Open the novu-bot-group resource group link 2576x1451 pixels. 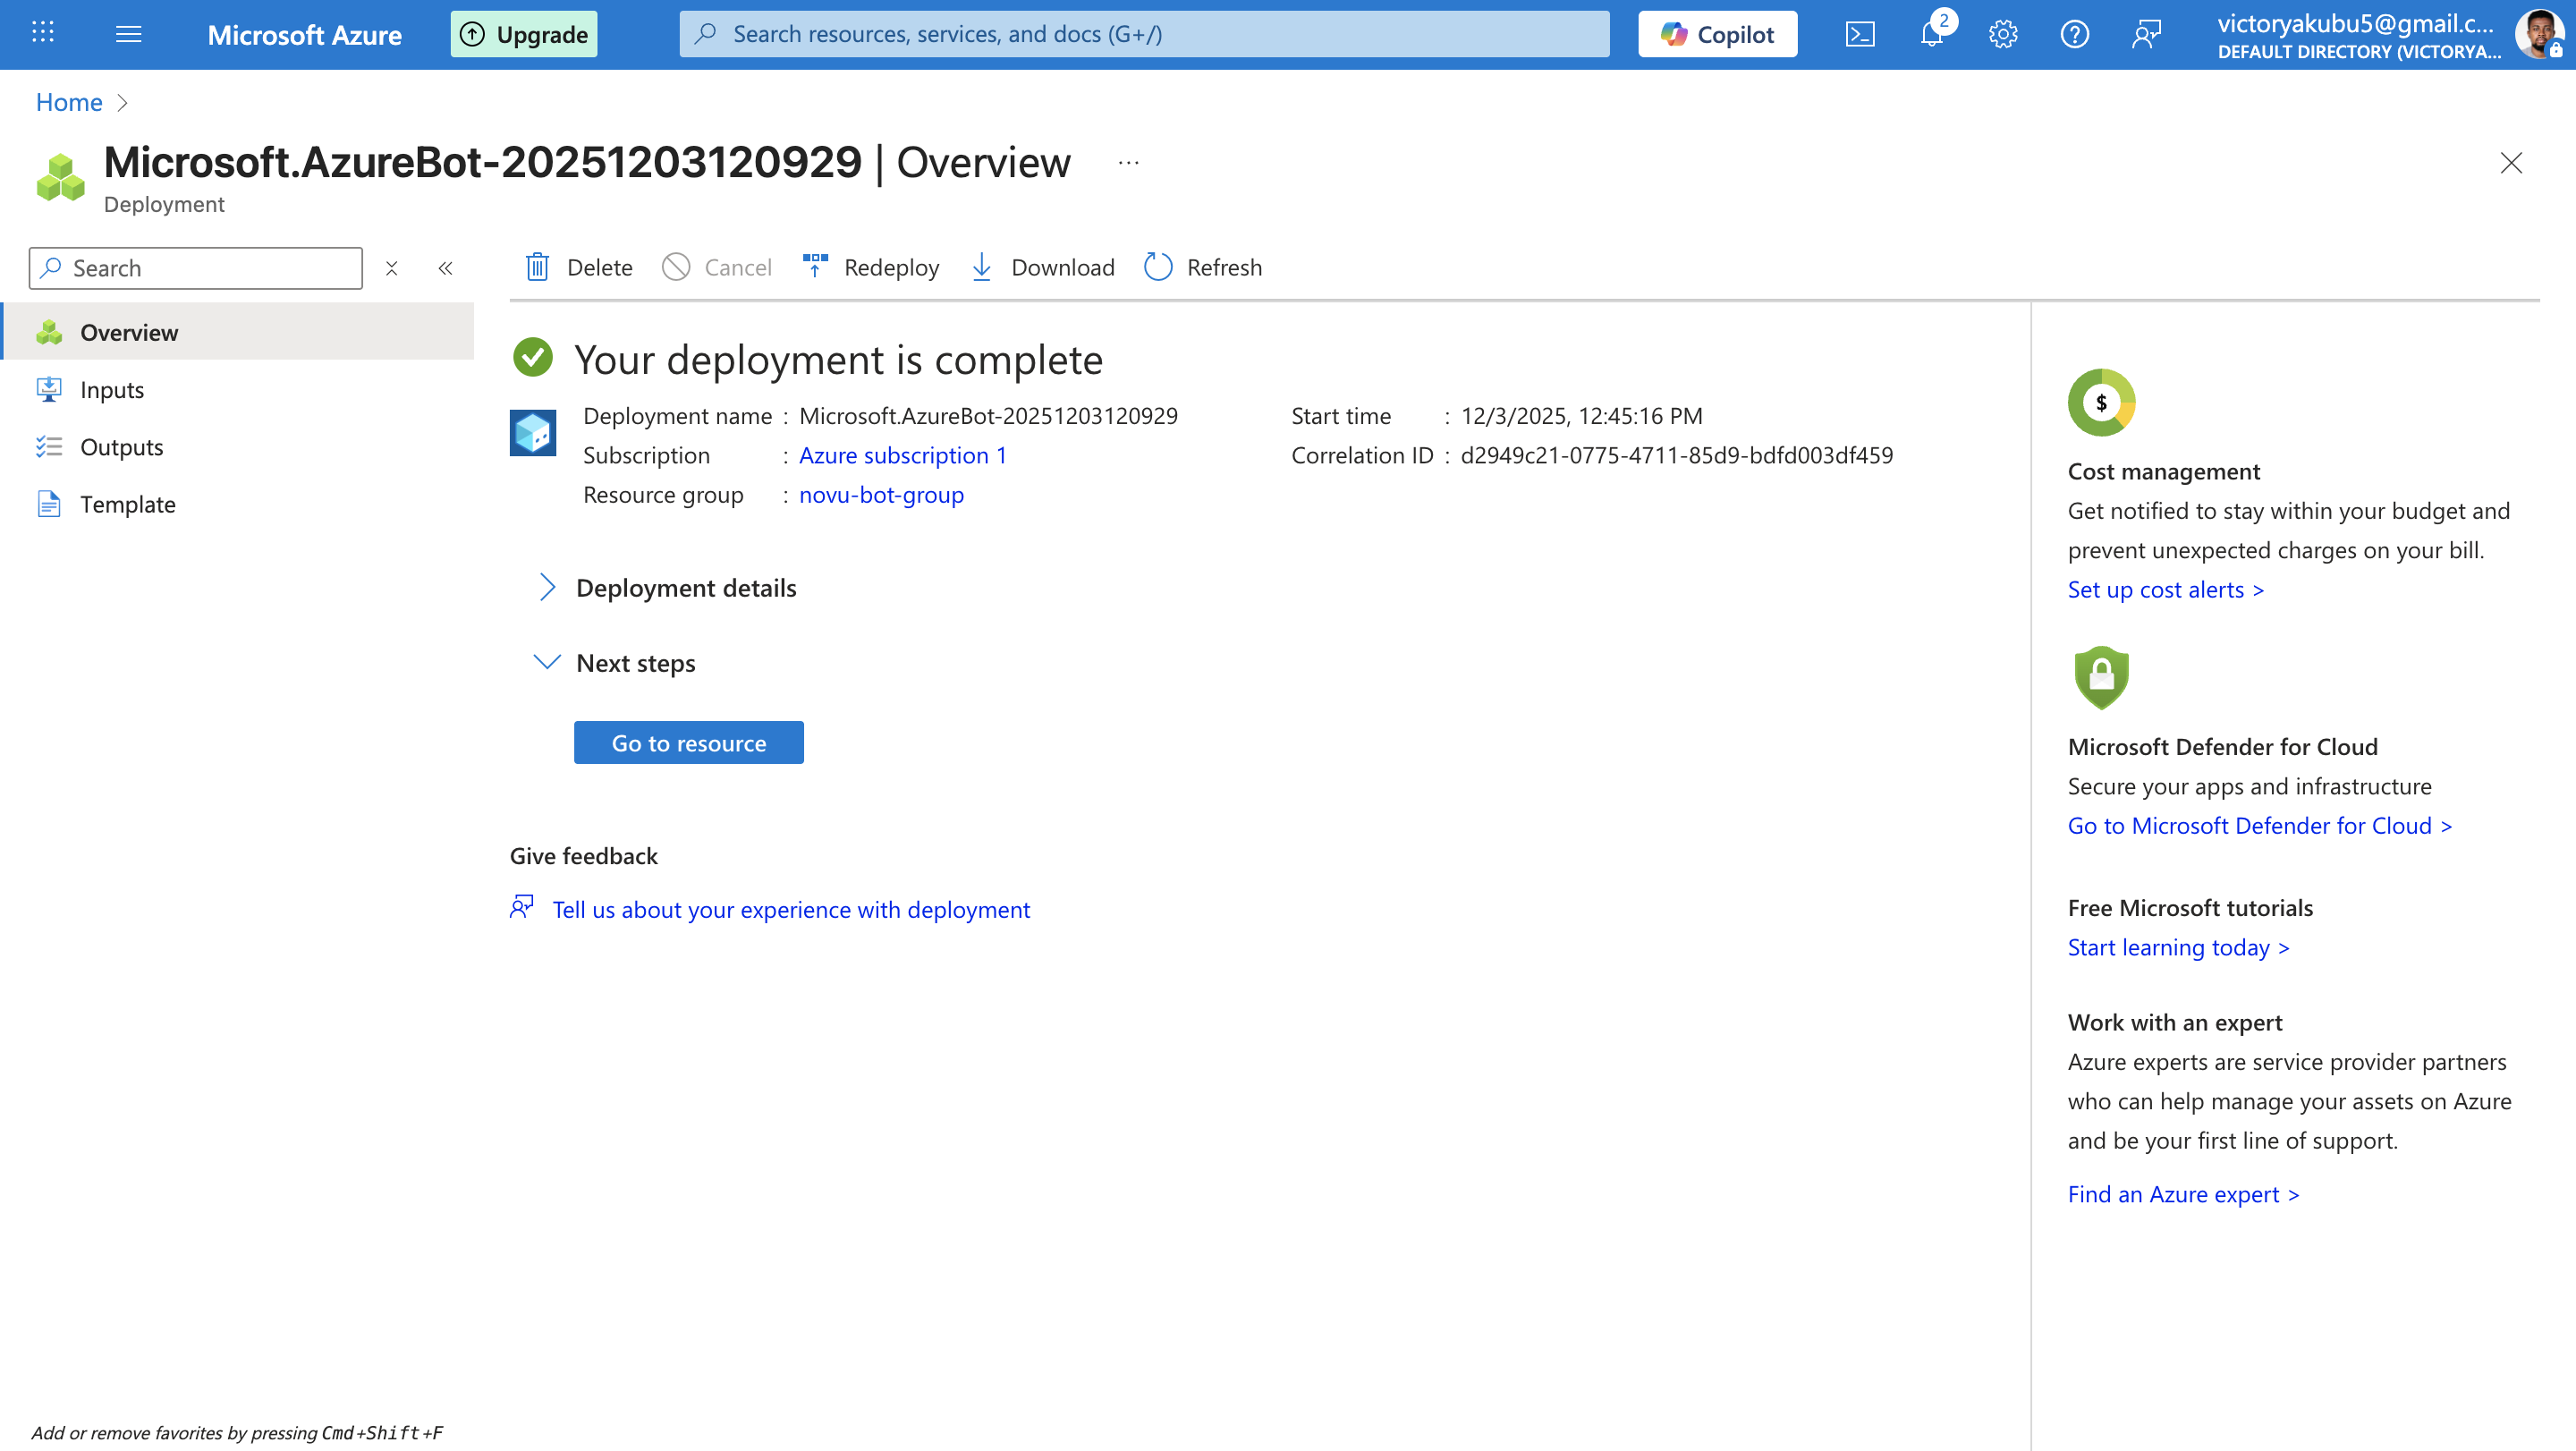pyautogui.click(x=881, y=495)
